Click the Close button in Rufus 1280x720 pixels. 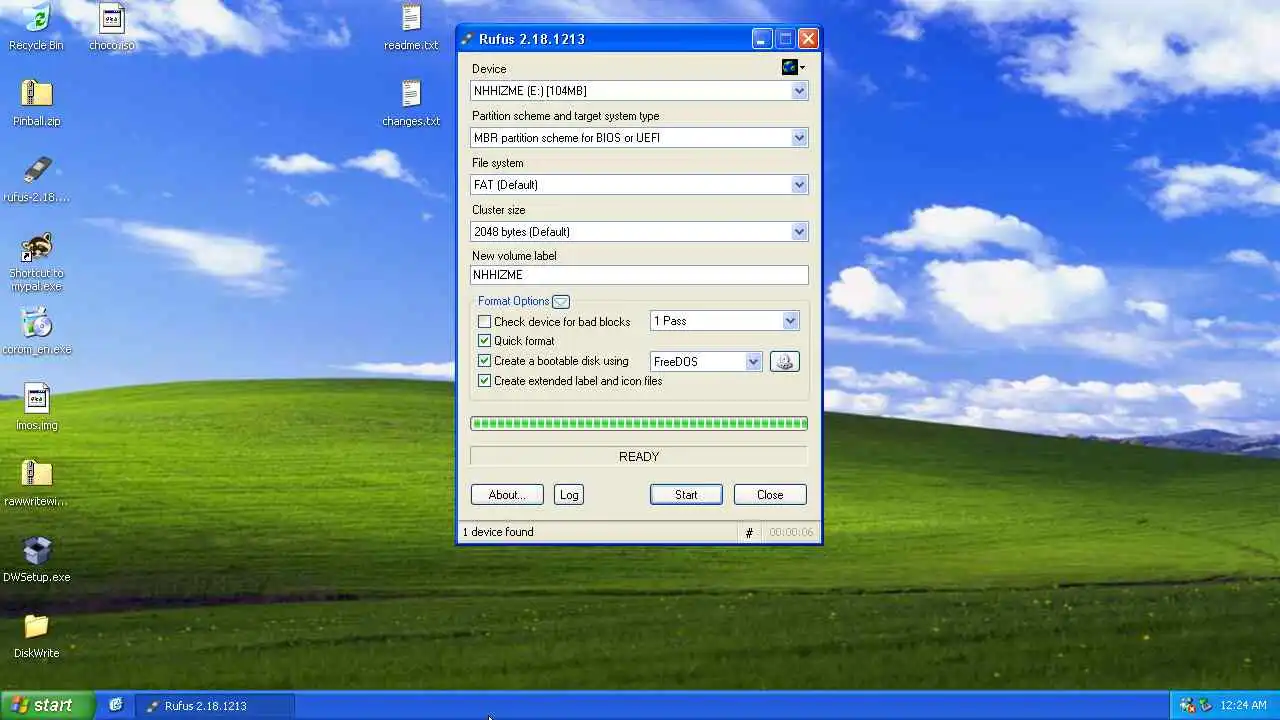click(770, 495)
